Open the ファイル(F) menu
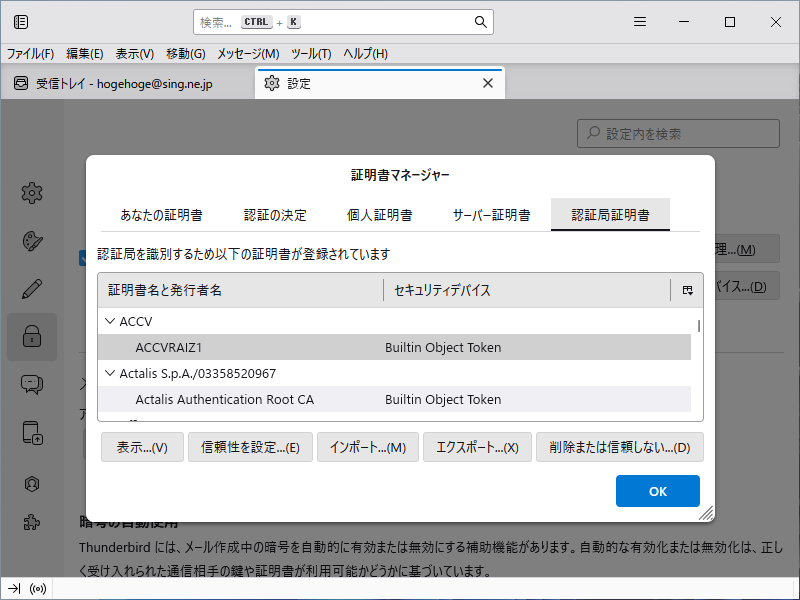This screenshot has height=600, width=800. click(30, 54)
